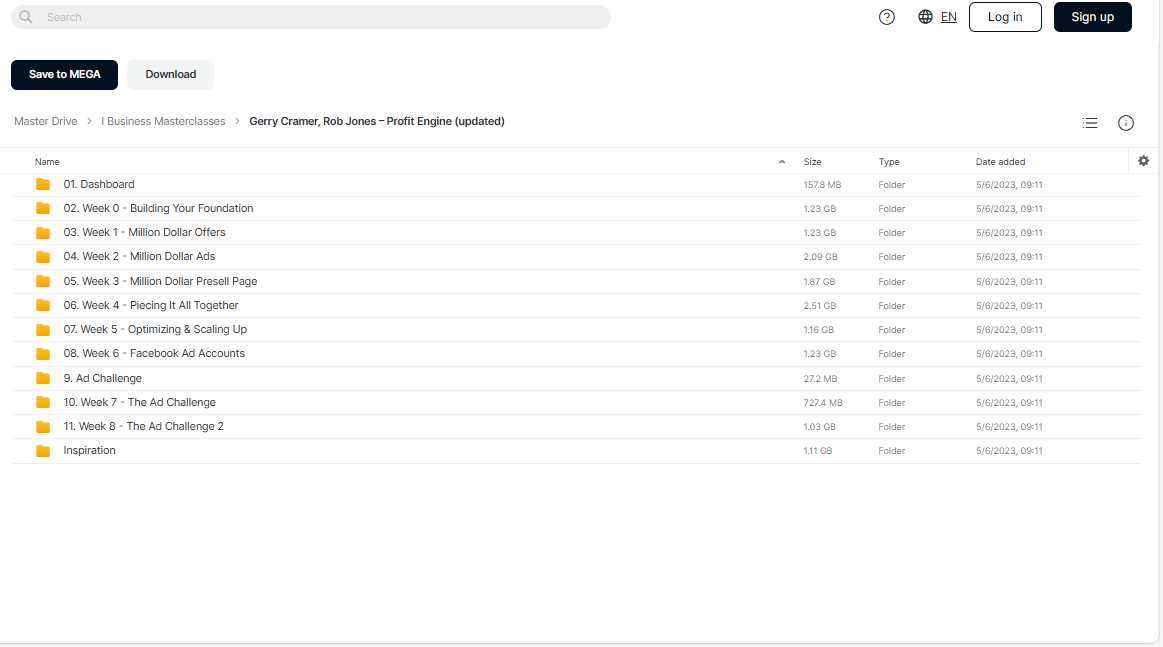Go to Master Drive breadcrumb
Image resolution: width=1163 pixels, height=647 pixels.
click(45, 121)
